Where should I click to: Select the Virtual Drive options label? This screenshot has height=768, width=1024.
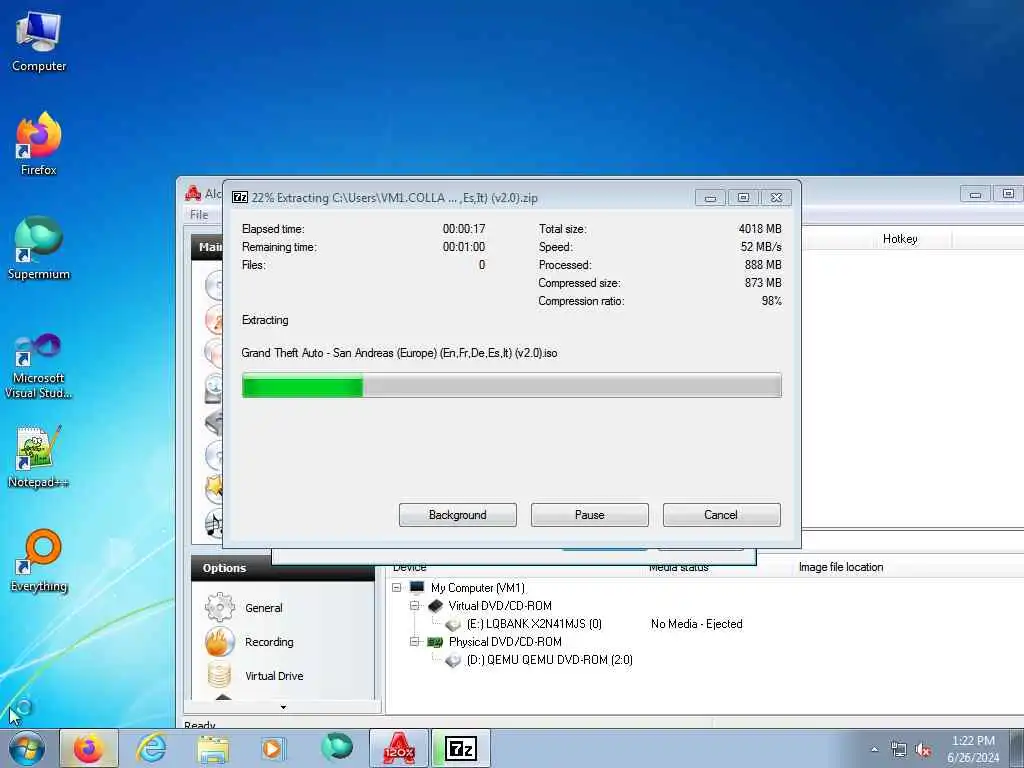coord(274,676)
